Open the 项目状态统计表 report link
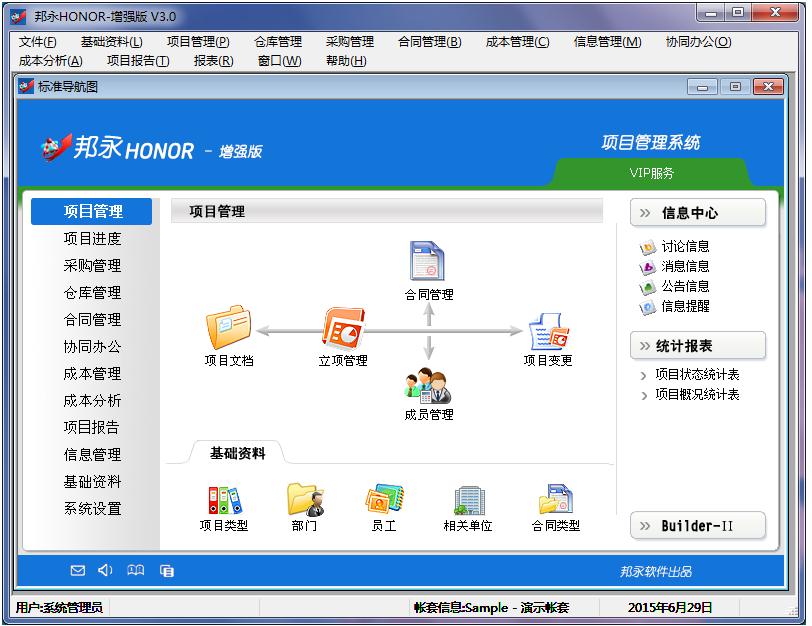Screen dimensions: 812x626 [697, 375]
